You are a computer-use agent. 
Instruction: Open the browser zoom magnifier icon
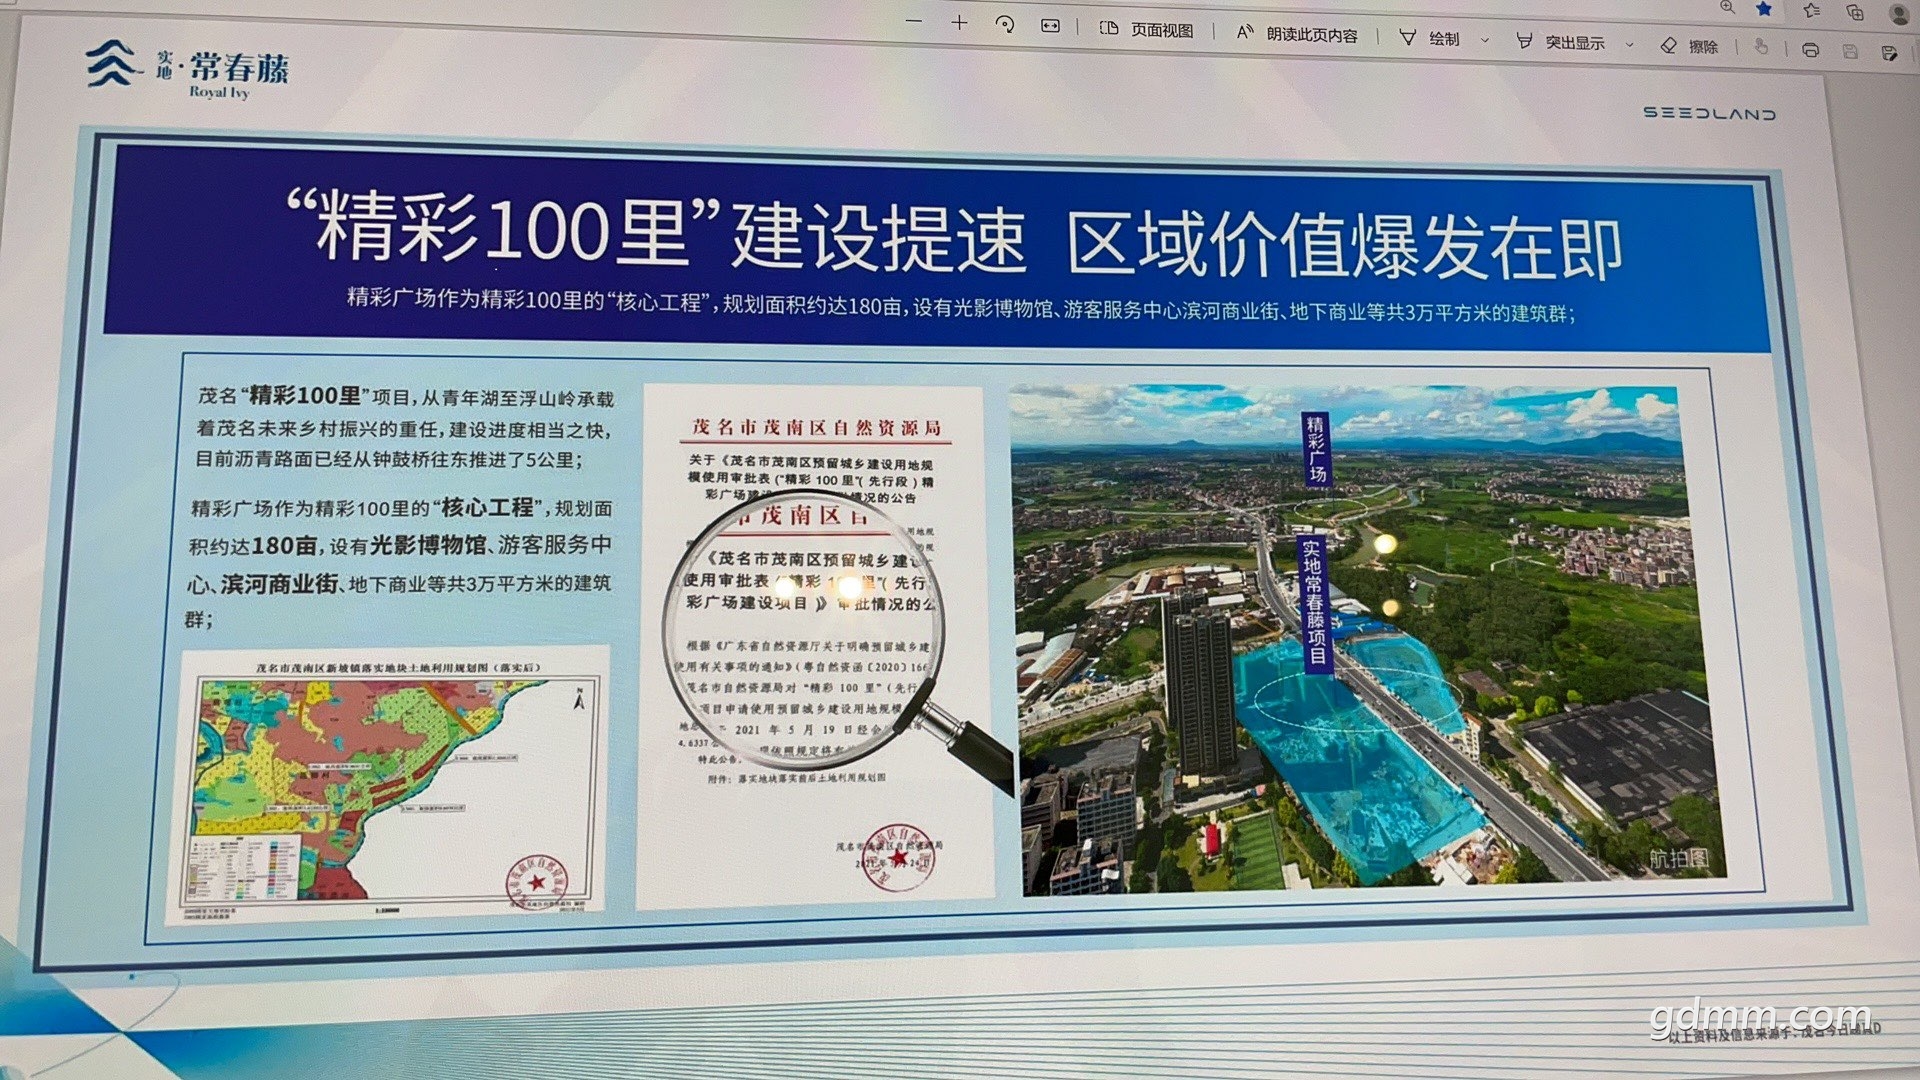point(1727,6)
